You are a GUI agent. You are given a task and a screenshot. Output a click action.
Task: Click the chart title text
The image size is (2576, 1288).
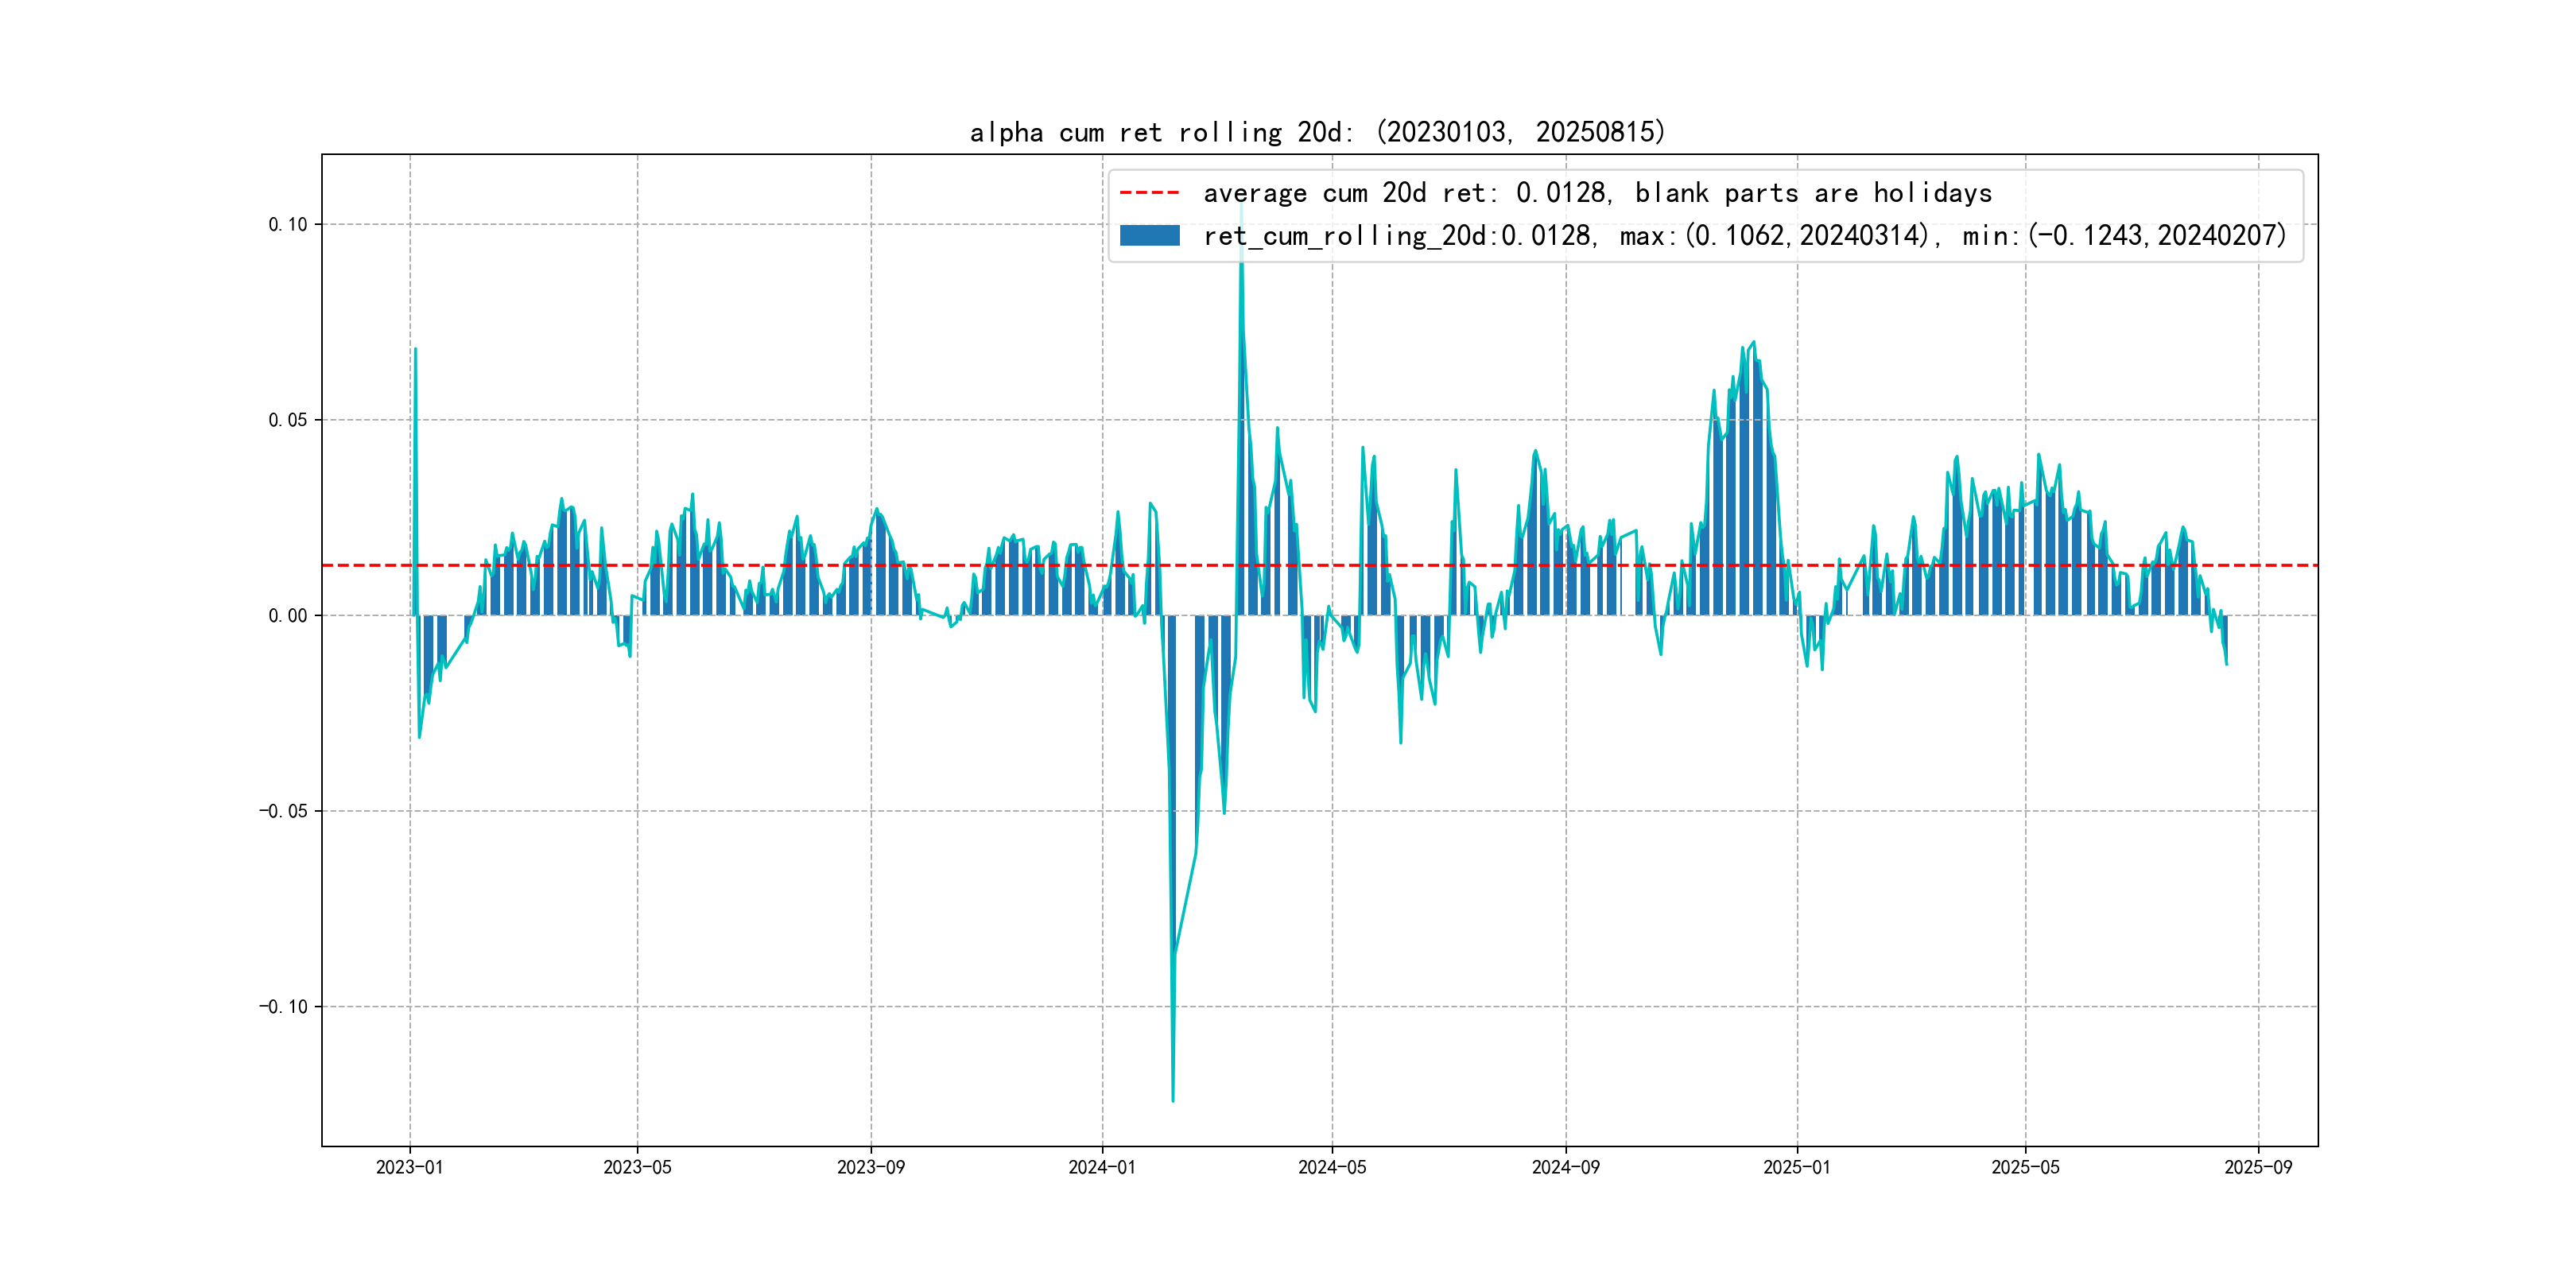(x=1317, y=132)
